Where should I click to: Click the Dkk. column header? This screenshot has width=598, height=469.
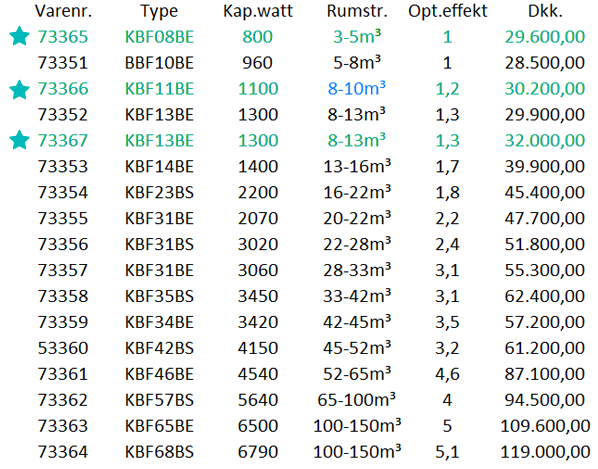(x=545, y=12)
